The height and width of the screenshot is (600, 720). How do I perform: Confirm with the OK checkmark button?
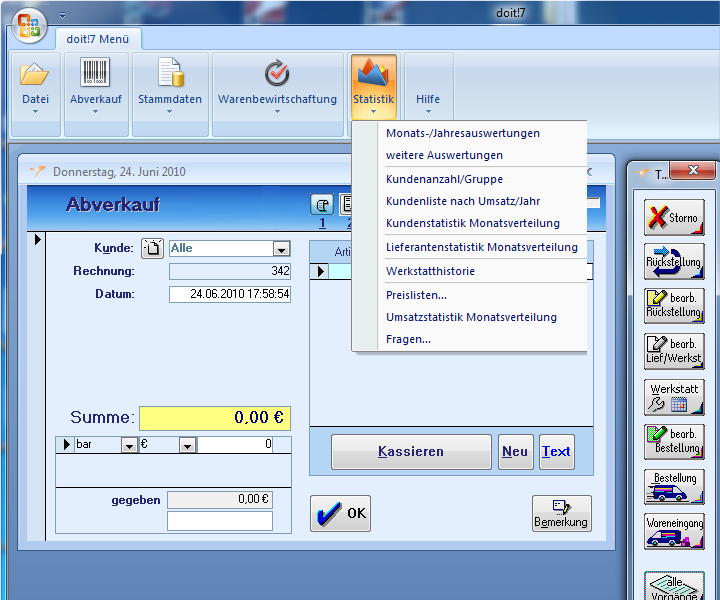pyautogui.click(x=340, y=513)
